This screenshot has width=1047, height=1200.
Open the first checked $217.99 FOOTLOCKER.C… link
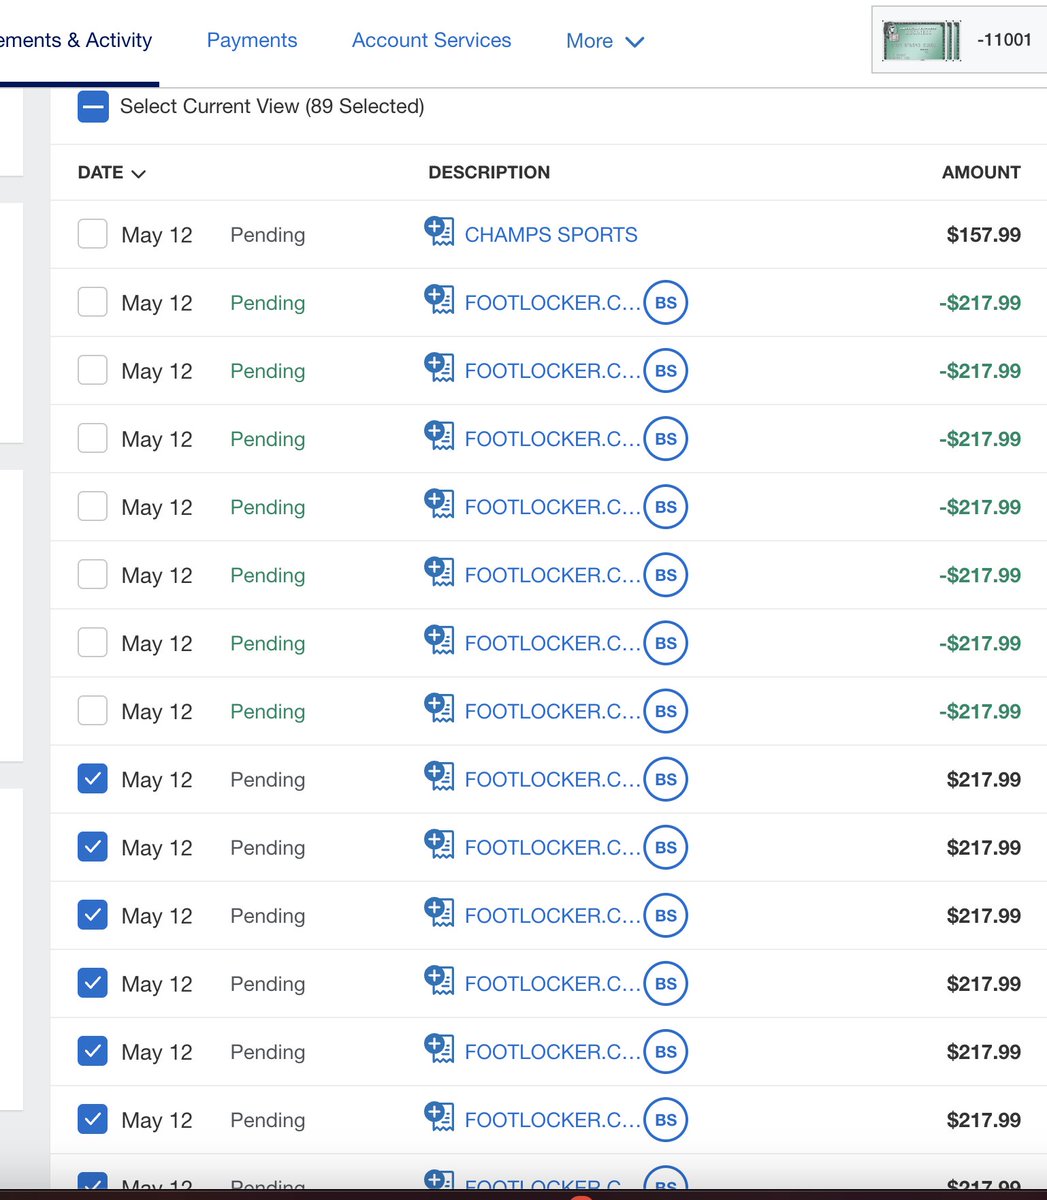(552, 779)
